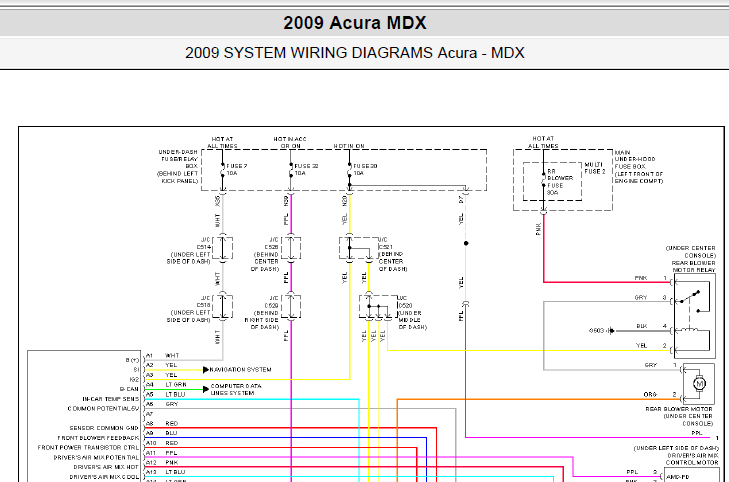Select the "RR BLOWER FUSE 30A" label
The width and height of the screenshot is (729, 482).
560,182
